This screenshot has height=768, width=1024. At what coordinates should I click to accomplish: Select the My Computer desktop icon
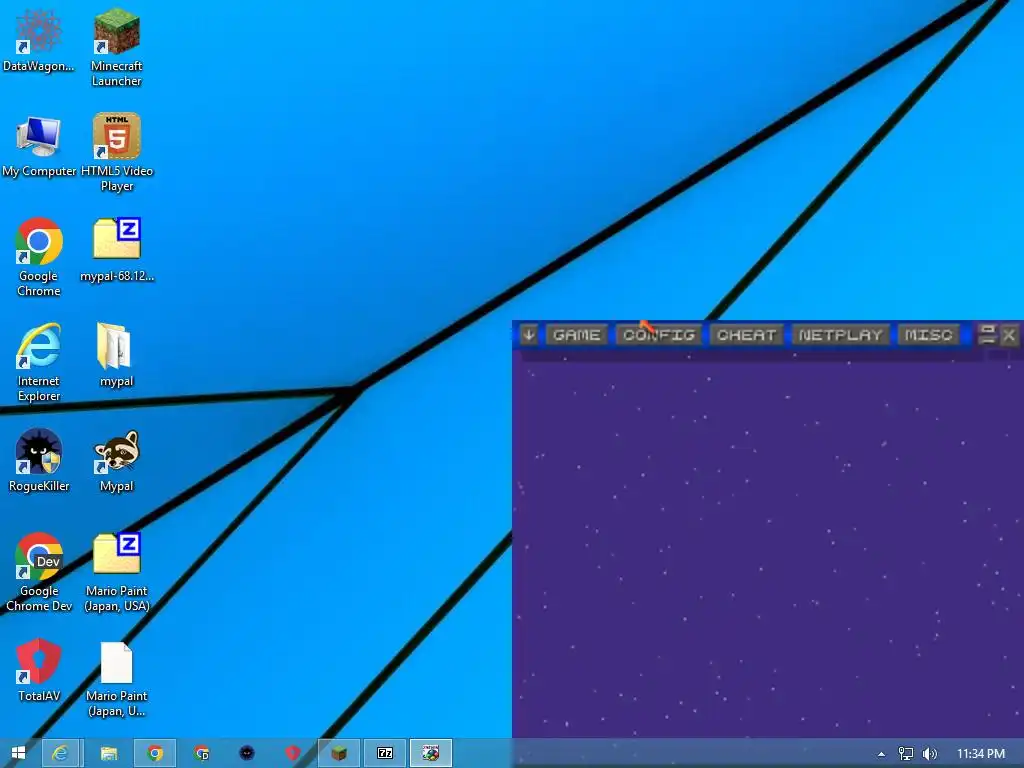[39, 146]
